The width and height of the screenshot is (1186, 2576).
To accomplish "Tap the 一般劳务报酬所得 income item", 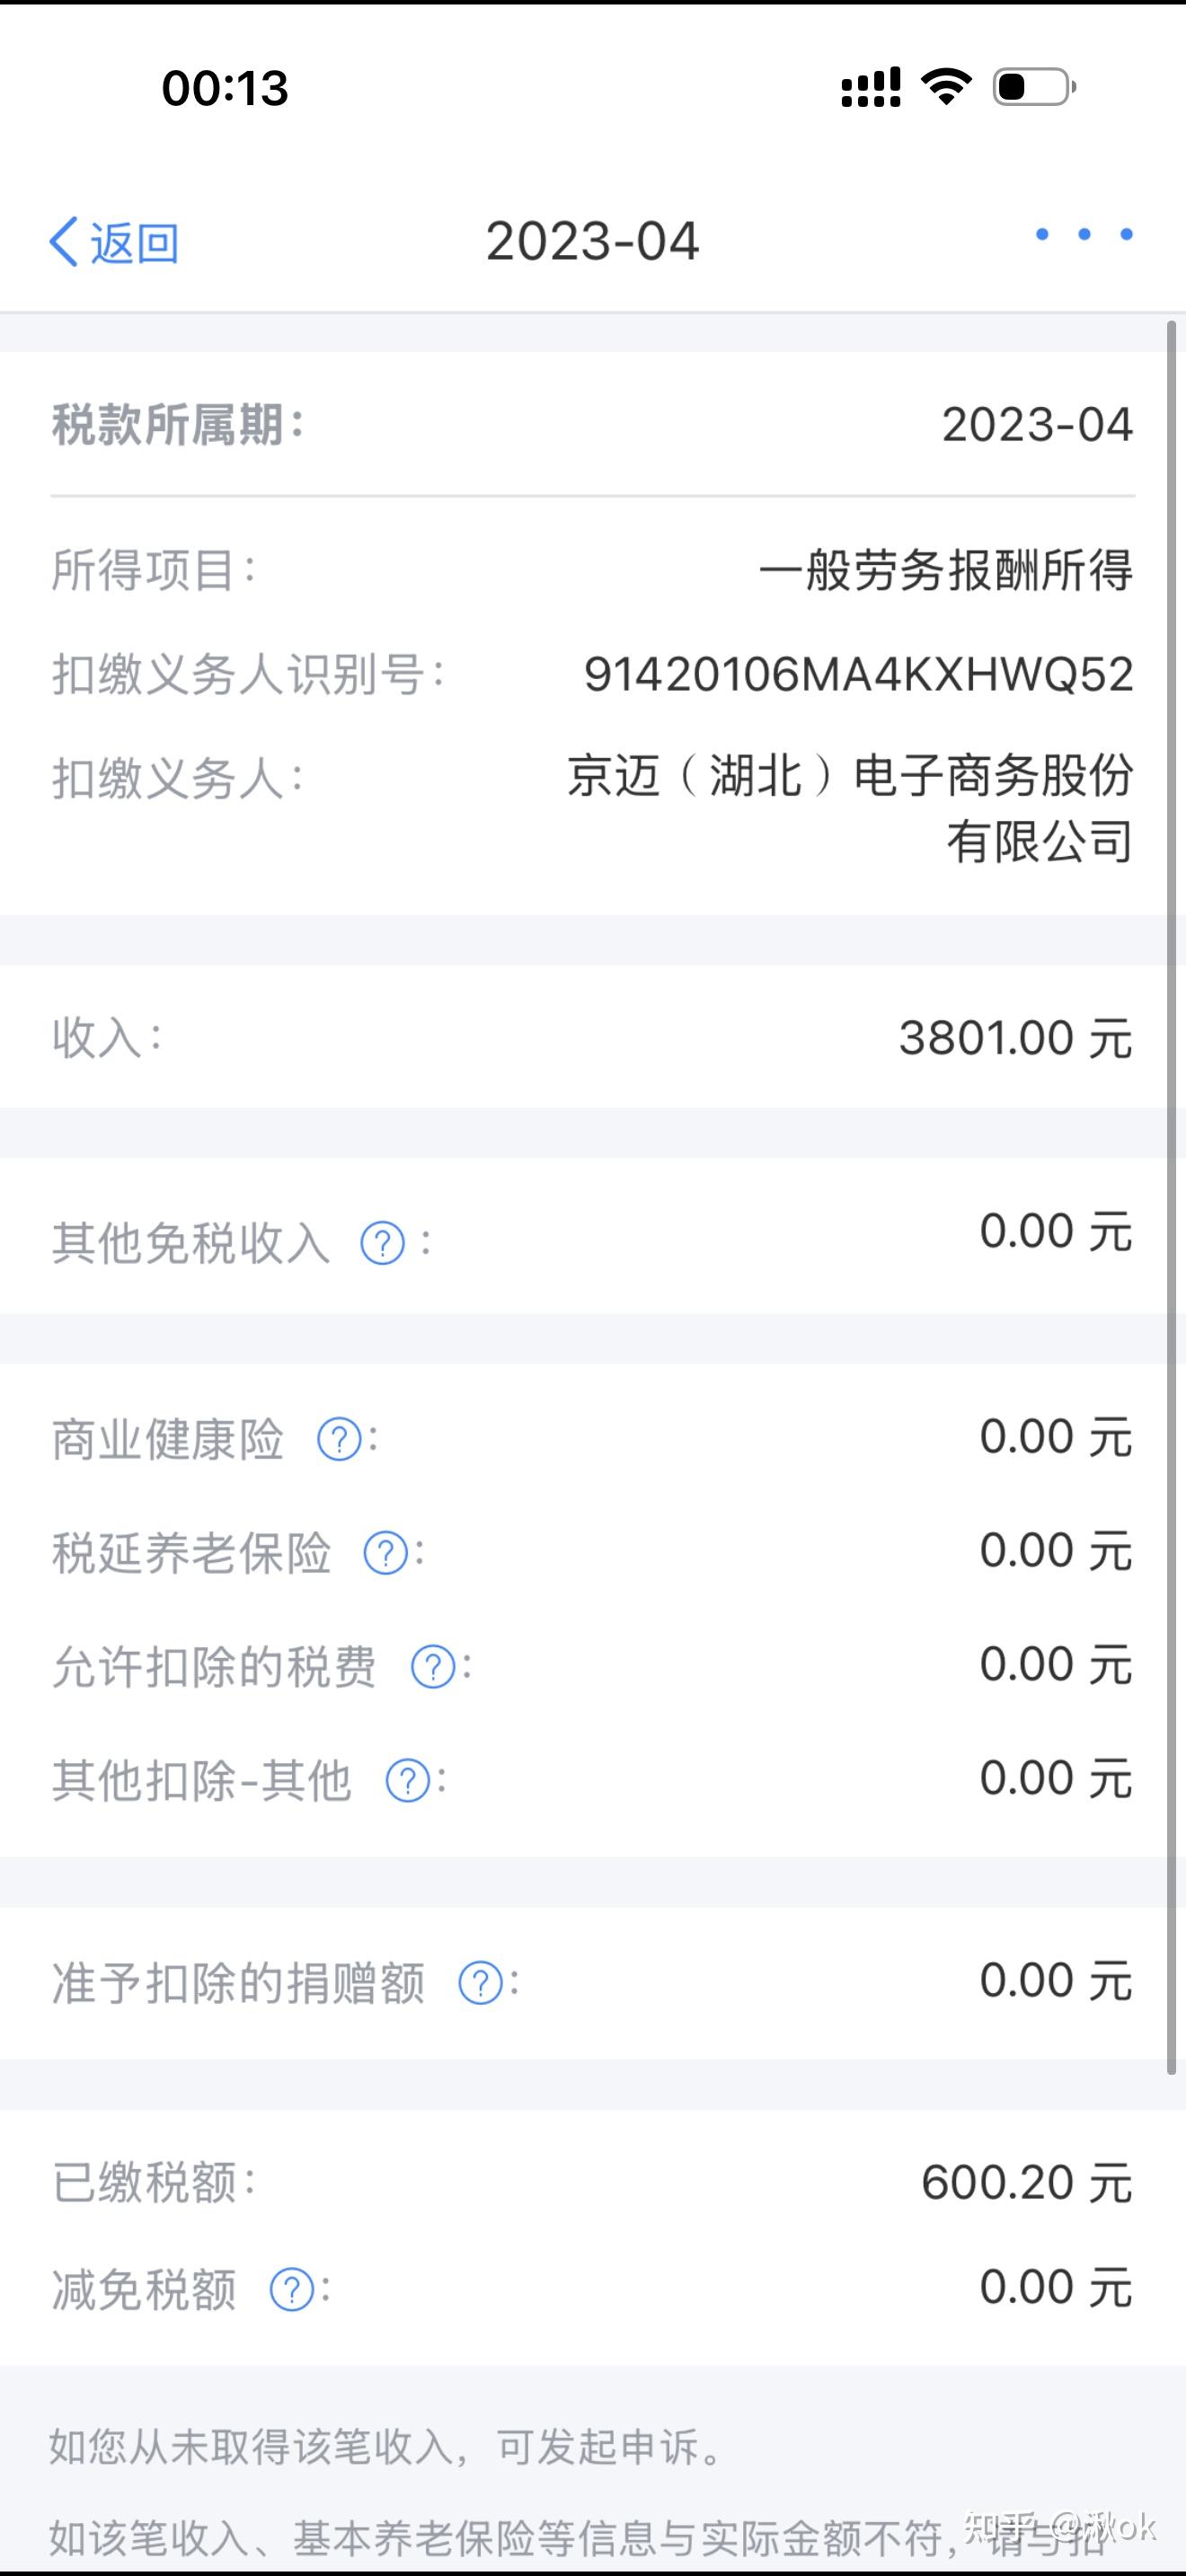I will 945,571.
